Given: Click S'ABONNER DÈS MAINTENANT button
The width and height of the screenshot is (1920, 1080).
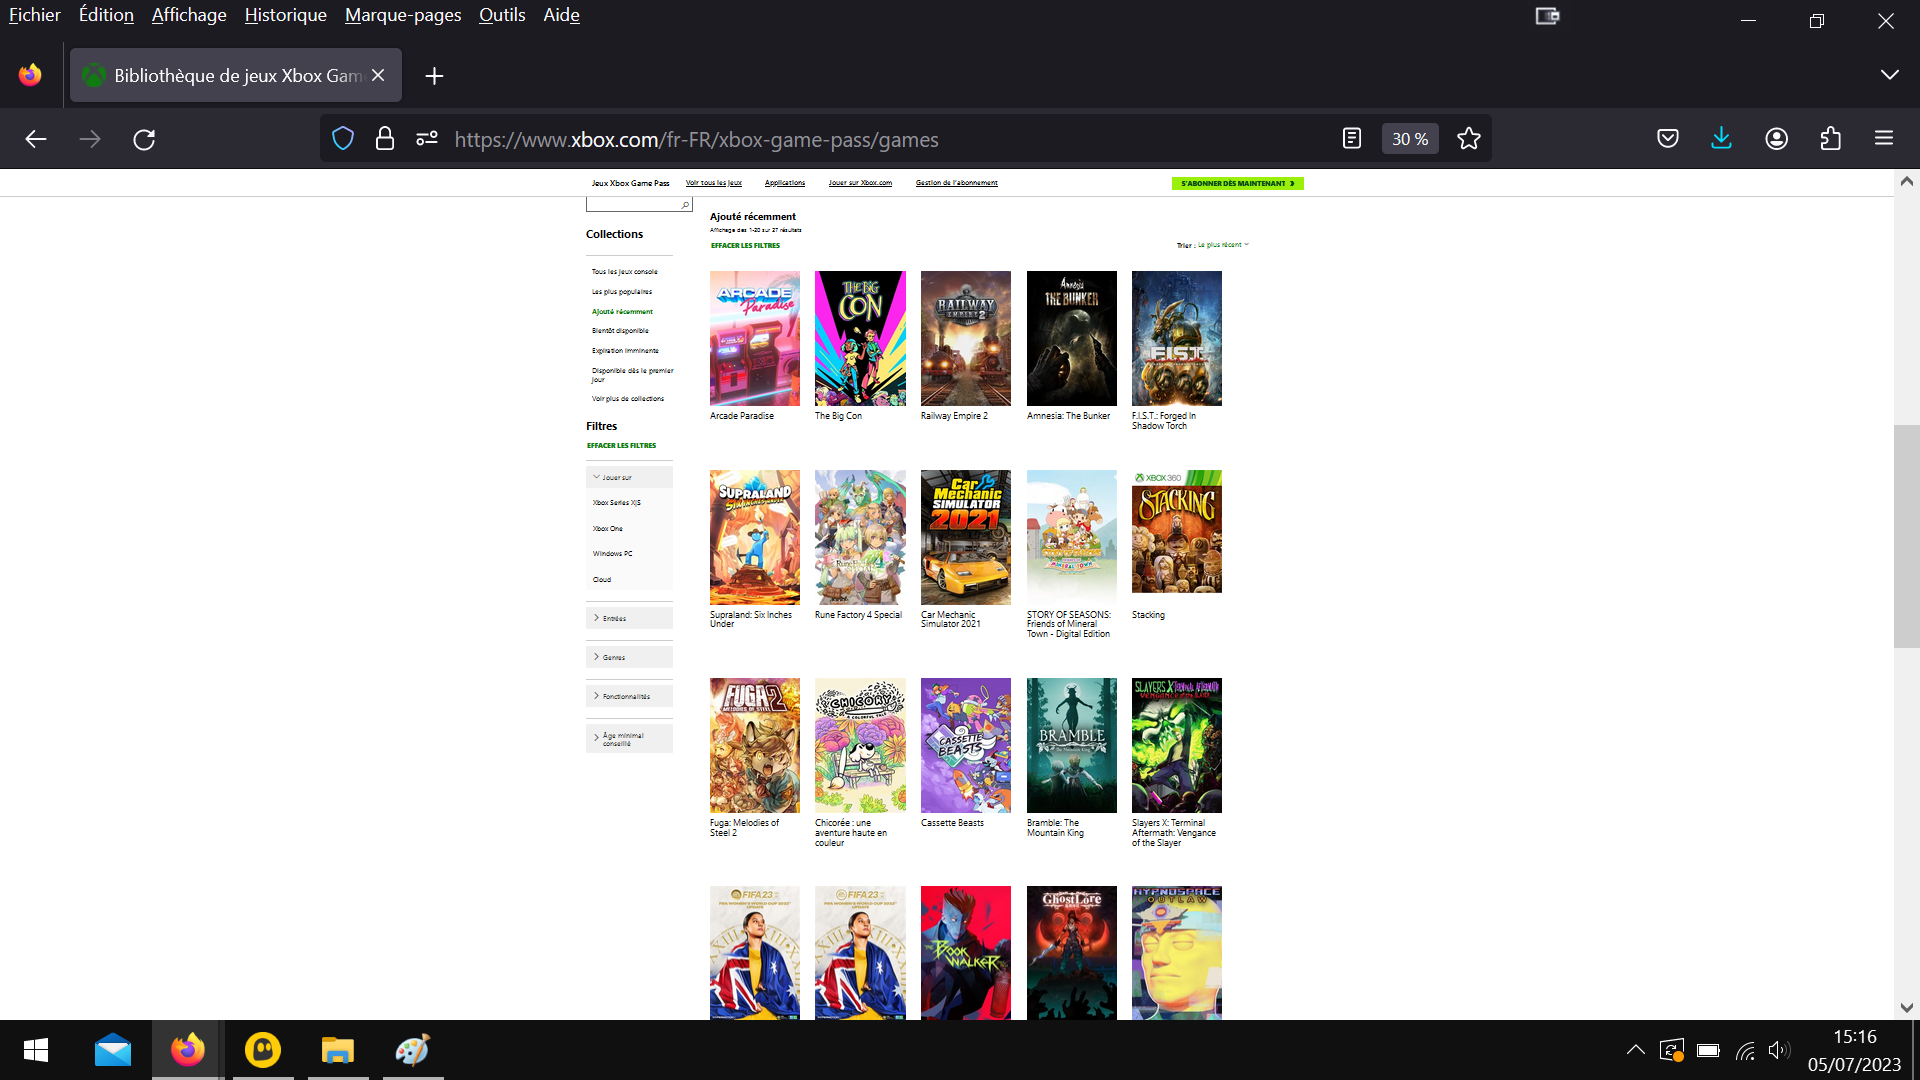Looking at the screenshot, I should coord(1237,183).
